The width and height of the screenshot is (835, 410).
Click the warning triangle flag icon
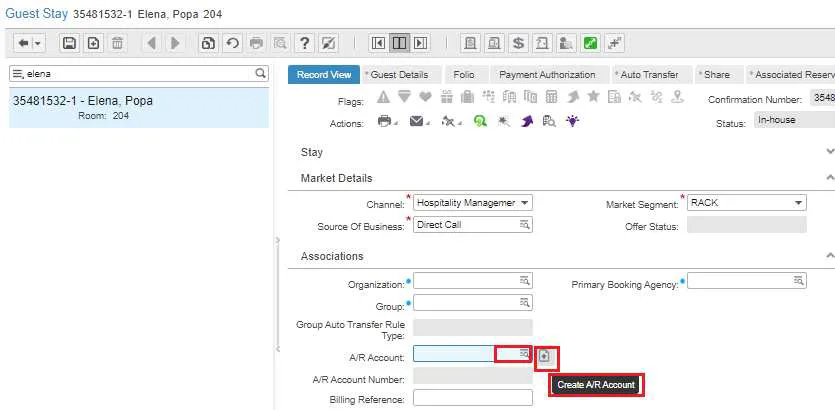click(x=383, y=97)
